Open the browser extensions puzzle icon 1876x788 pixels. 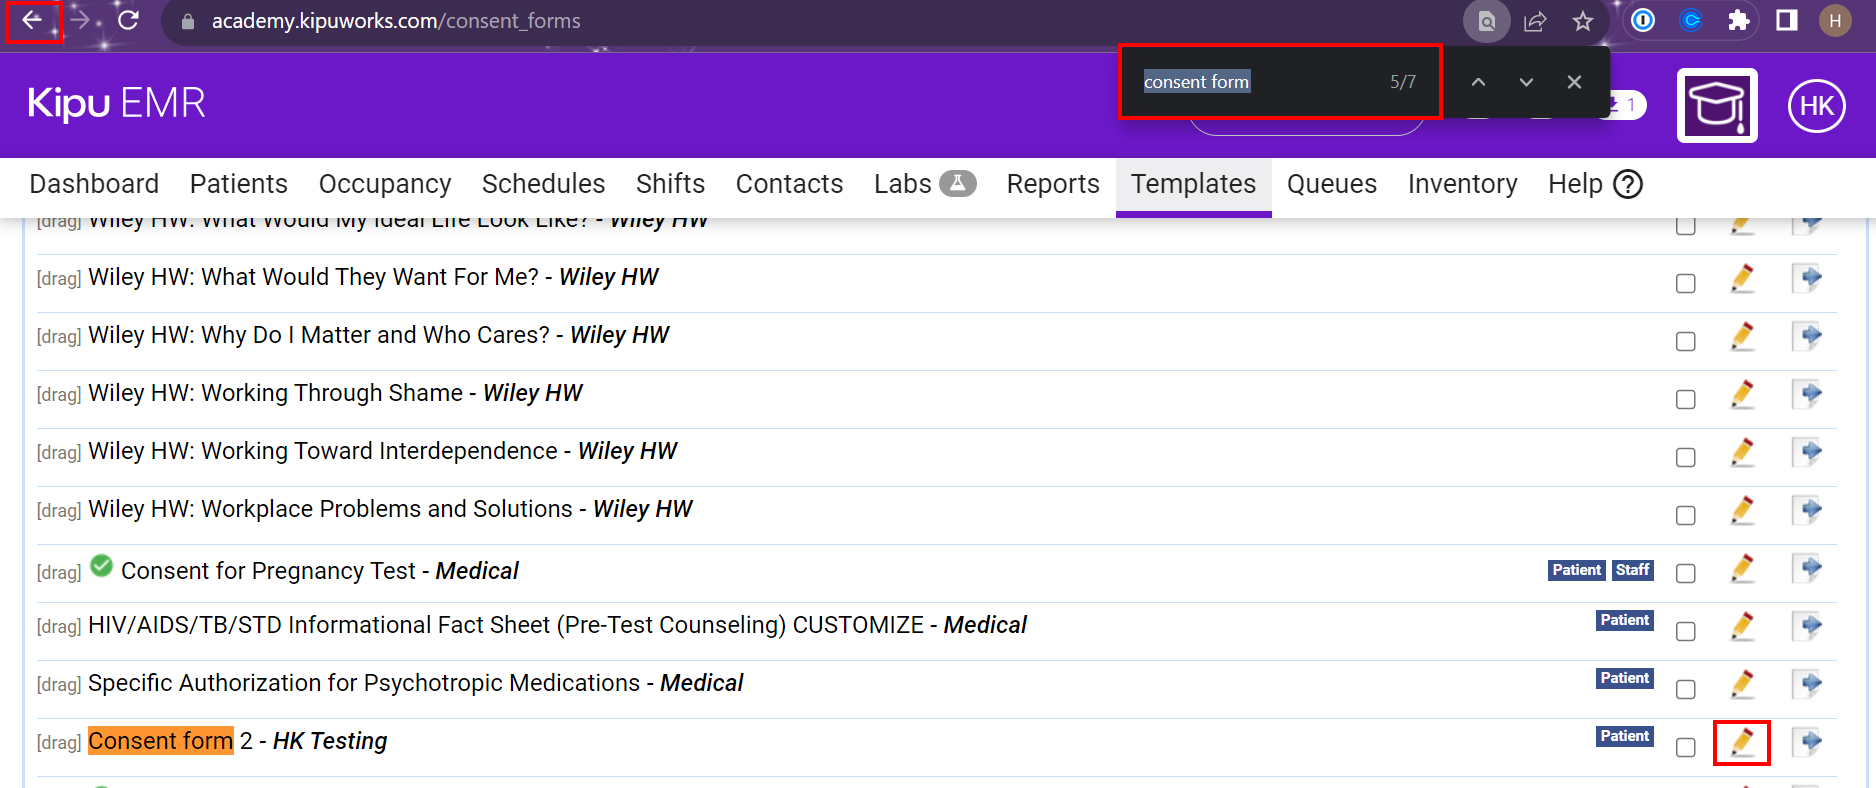point(1738,21)
